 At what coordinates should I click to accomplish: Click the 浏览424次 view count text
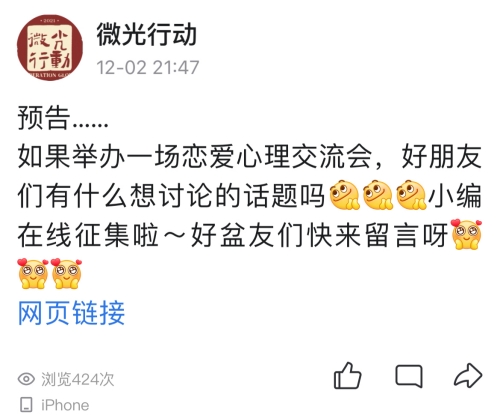coord(78,379)
